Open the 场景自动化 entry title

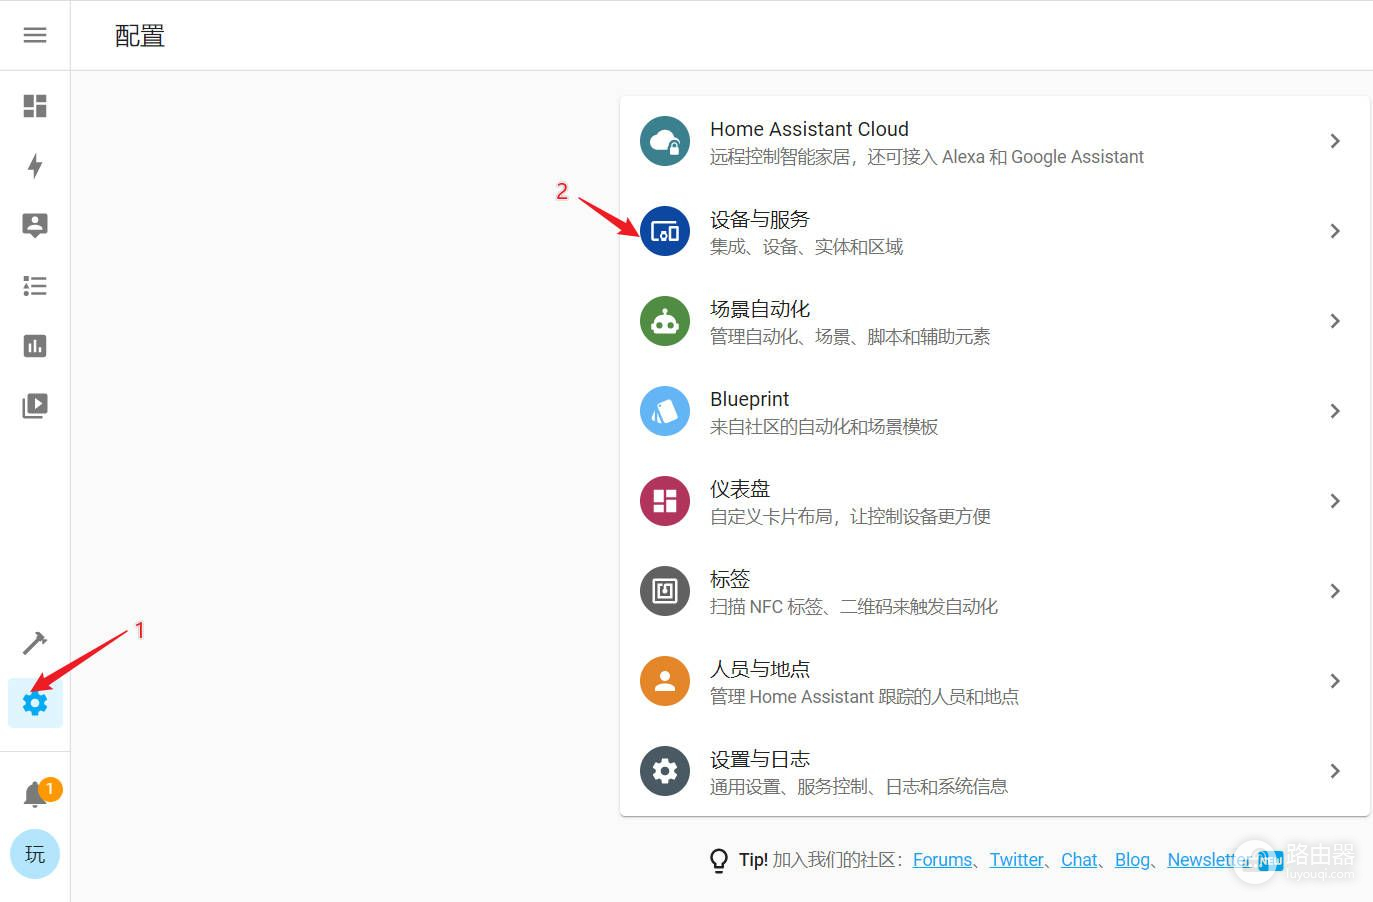pos(760,309)
